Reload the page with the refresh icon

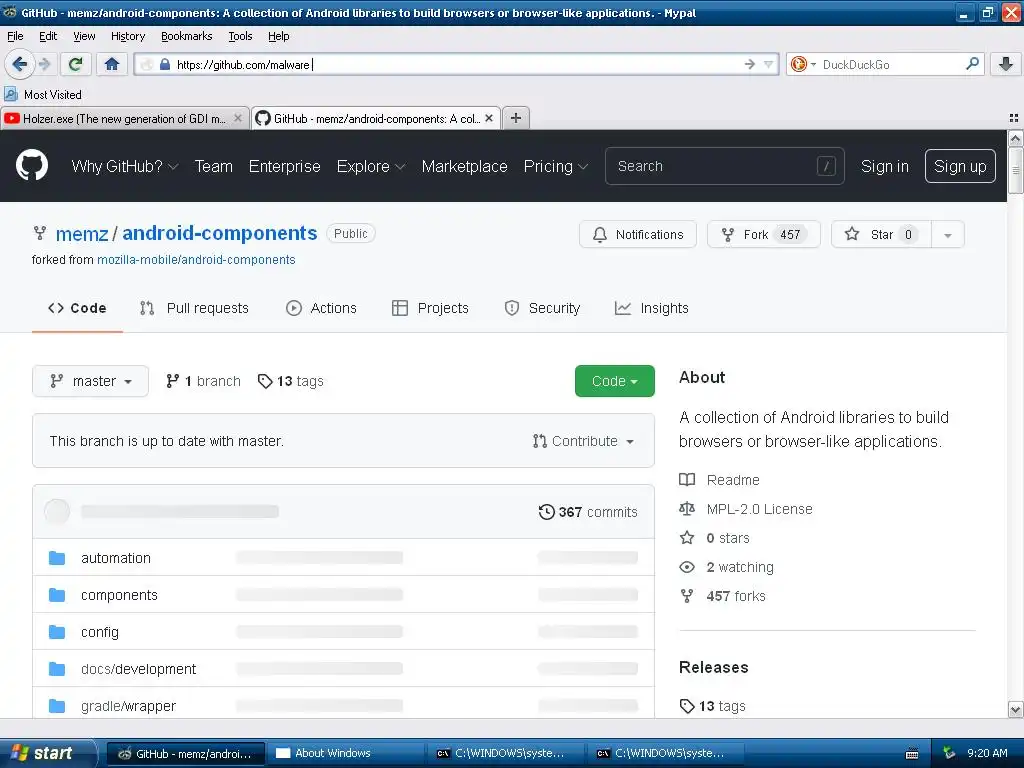coord(75,64)
